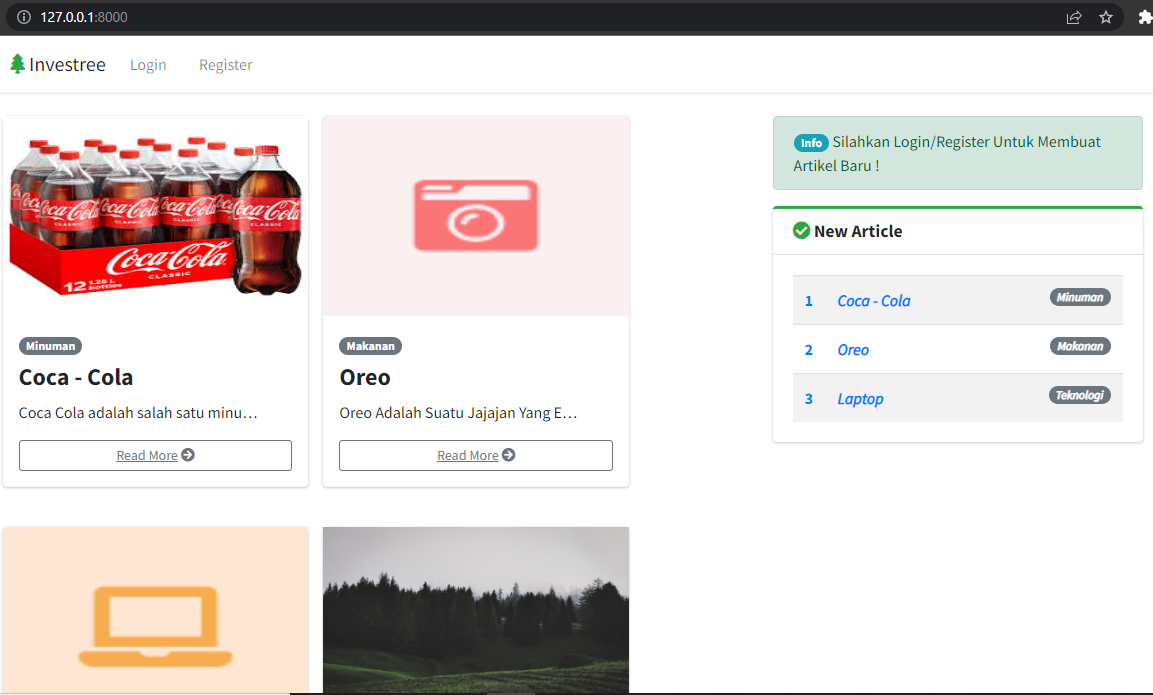Image resolution: width=1153 pixels, height=695 pixels.
Task: Open the Oreo link in New Article list
Action: [853, 350]
